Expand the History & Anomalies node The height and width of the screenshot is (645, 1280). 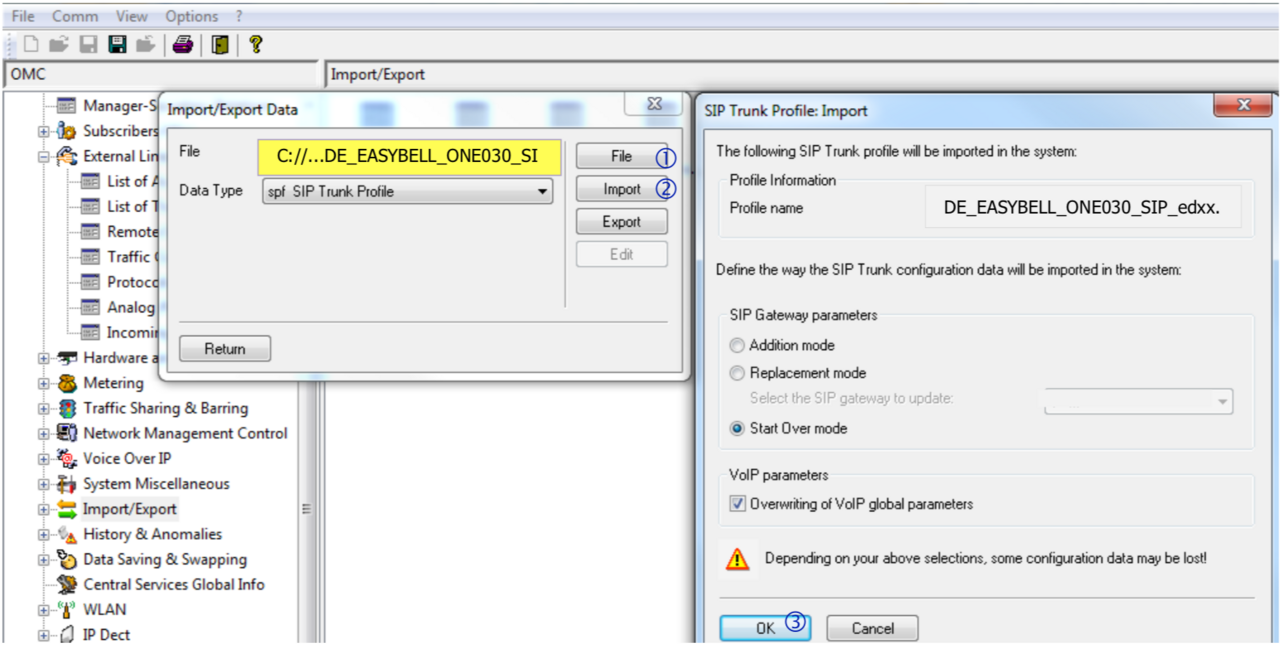(x=43, y=535)
